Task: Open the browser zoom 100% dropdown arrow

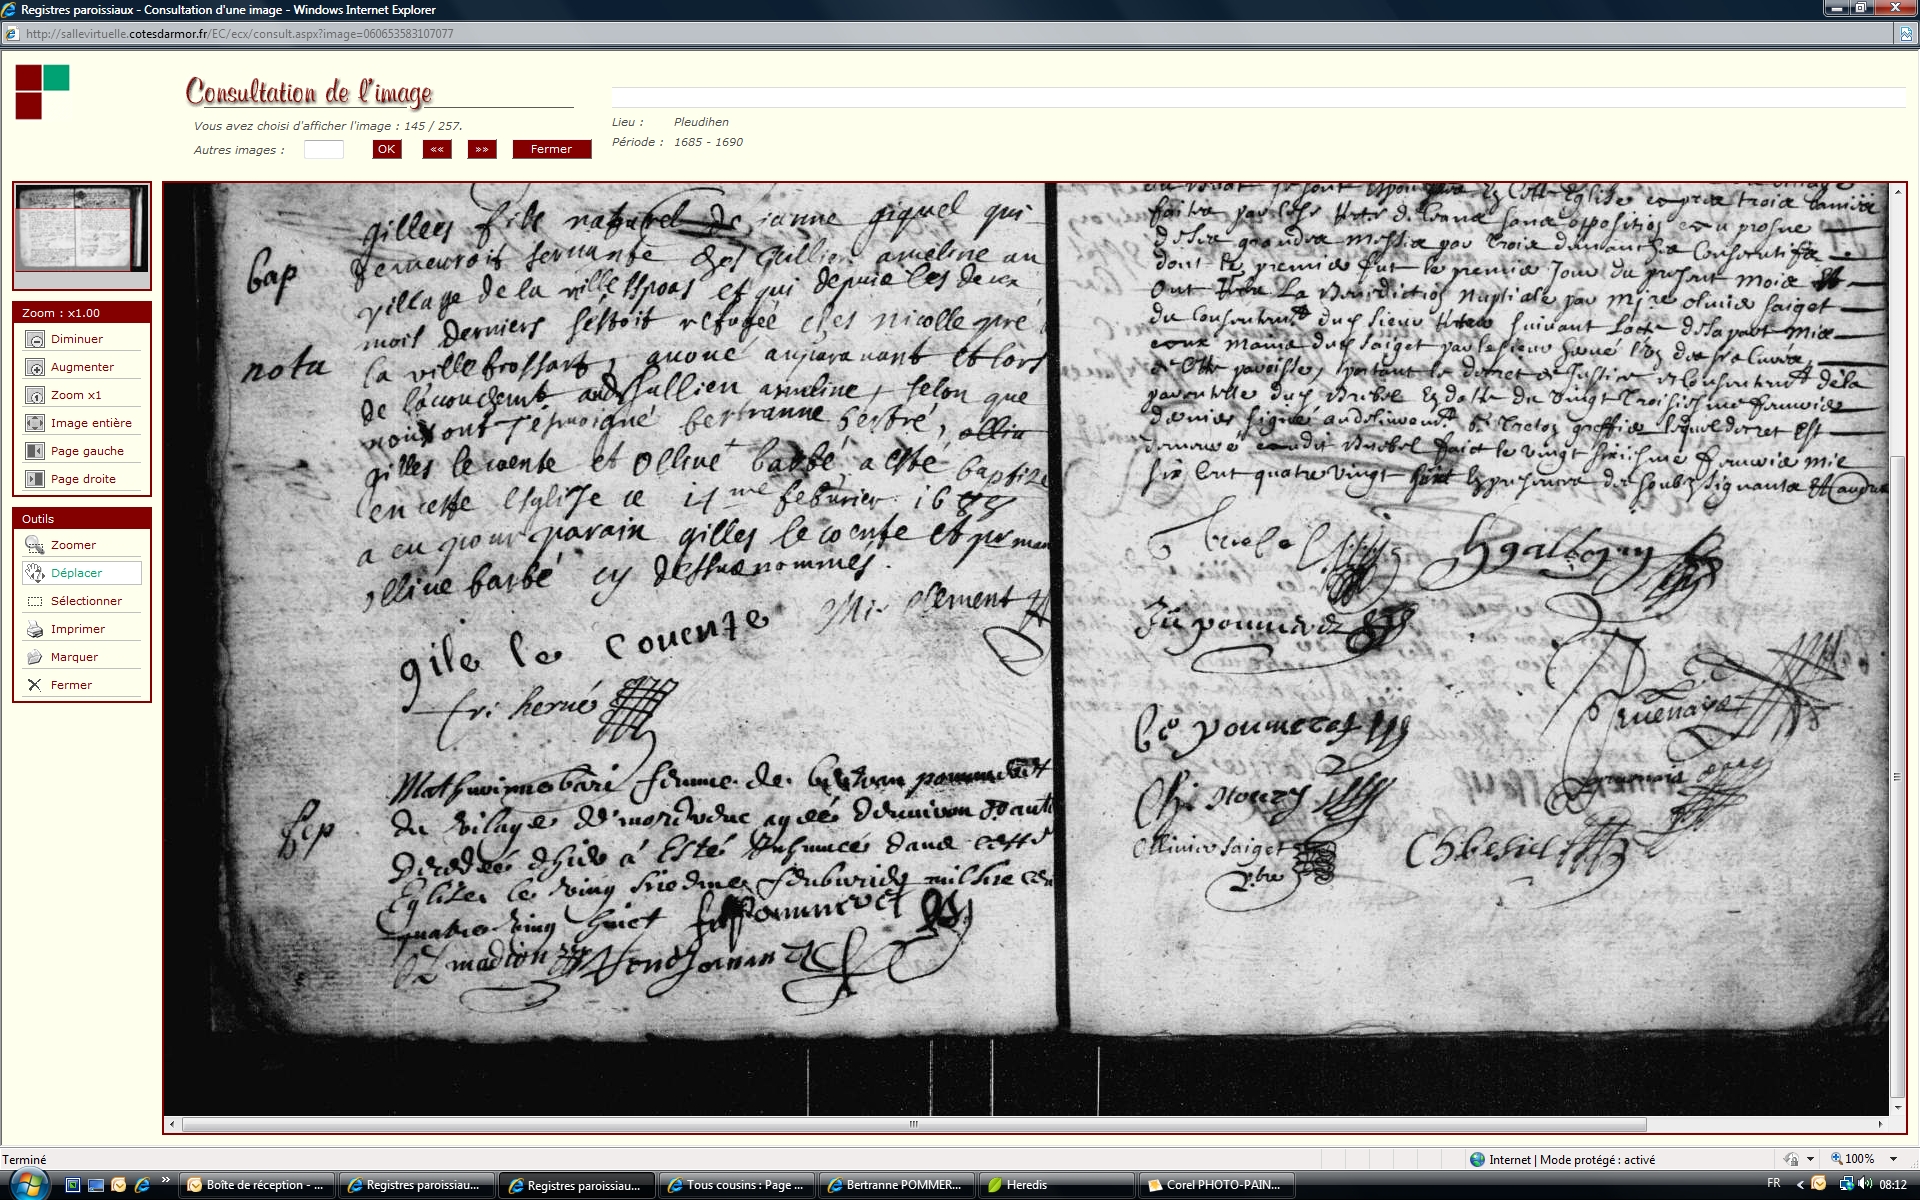Action: point(1893,1159)
